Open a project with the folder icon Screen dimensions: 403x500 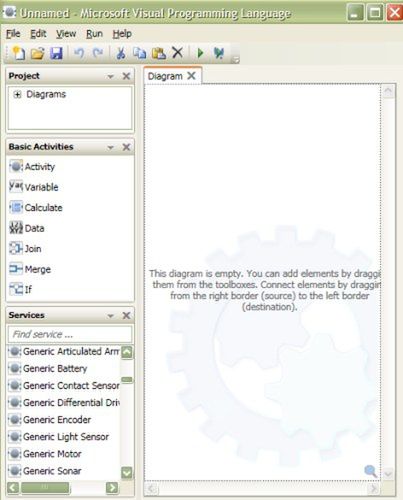[x=37, y=53]
